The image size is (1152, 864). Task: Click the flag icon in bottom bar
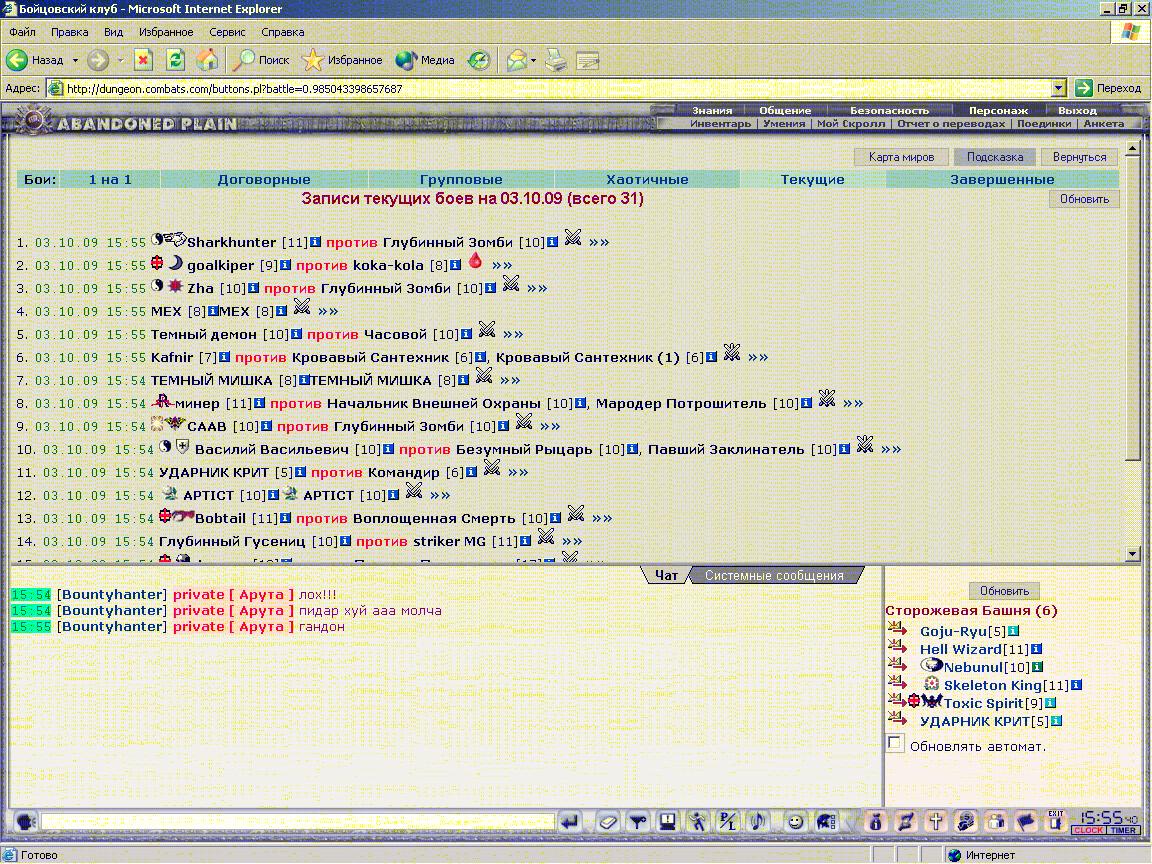point(1026,822)
